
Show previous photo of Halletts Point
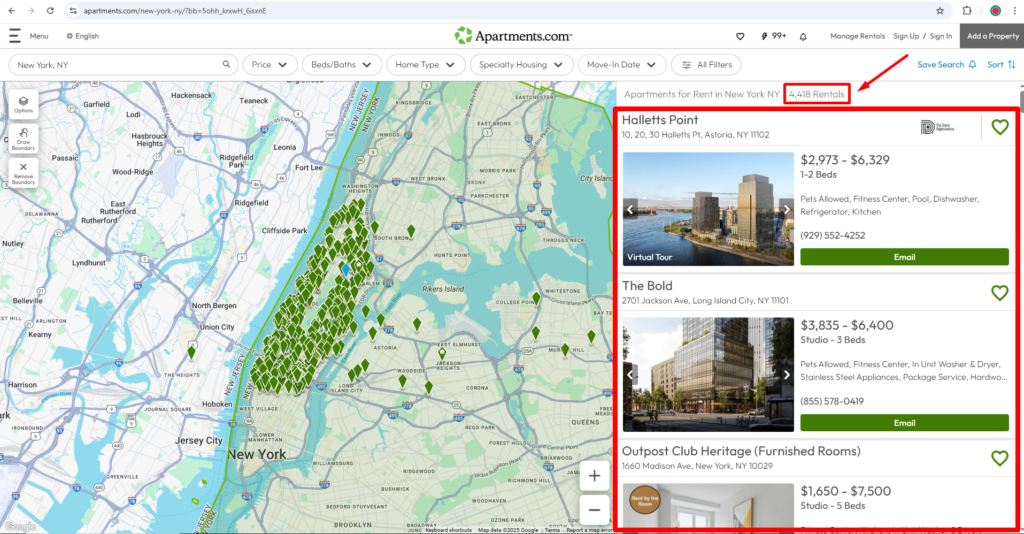pos(630,210)
